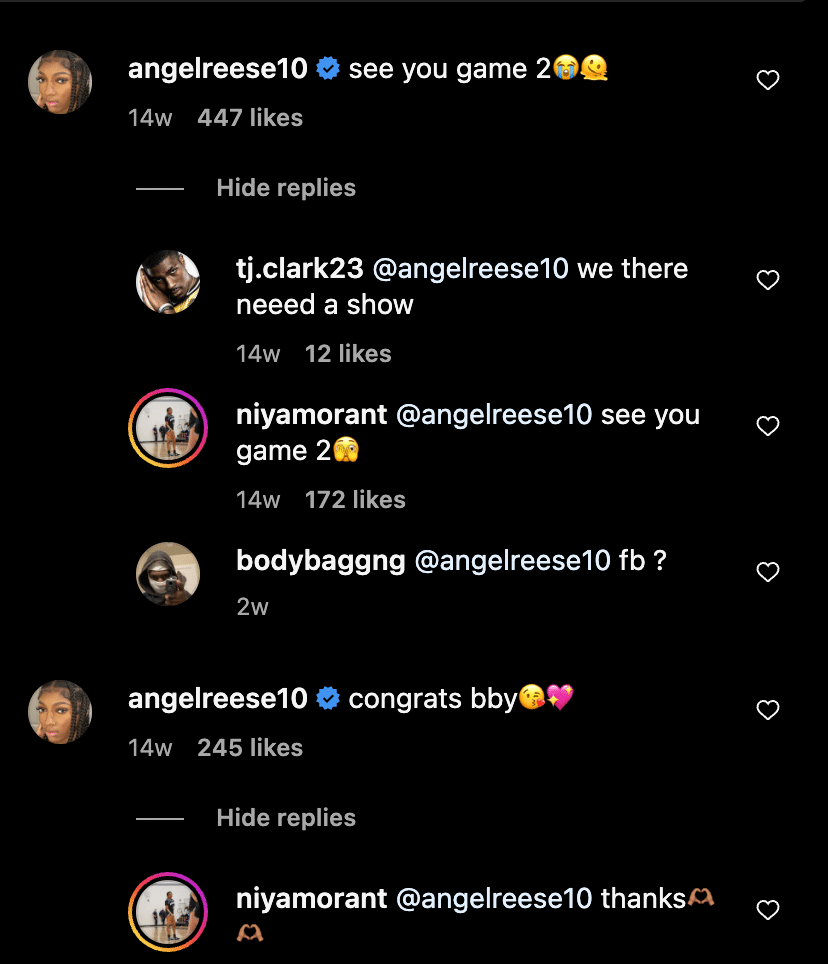Like bodybaggng's "fb ?" comment
Screen dimensions: 828x964
click(x=768, y=572)
